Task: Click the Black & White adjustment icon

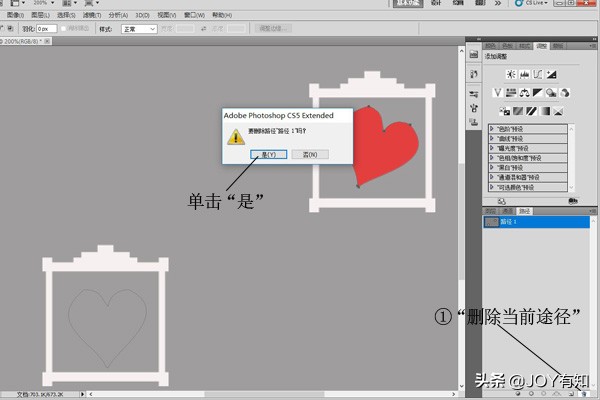Action: click(540, 93)
